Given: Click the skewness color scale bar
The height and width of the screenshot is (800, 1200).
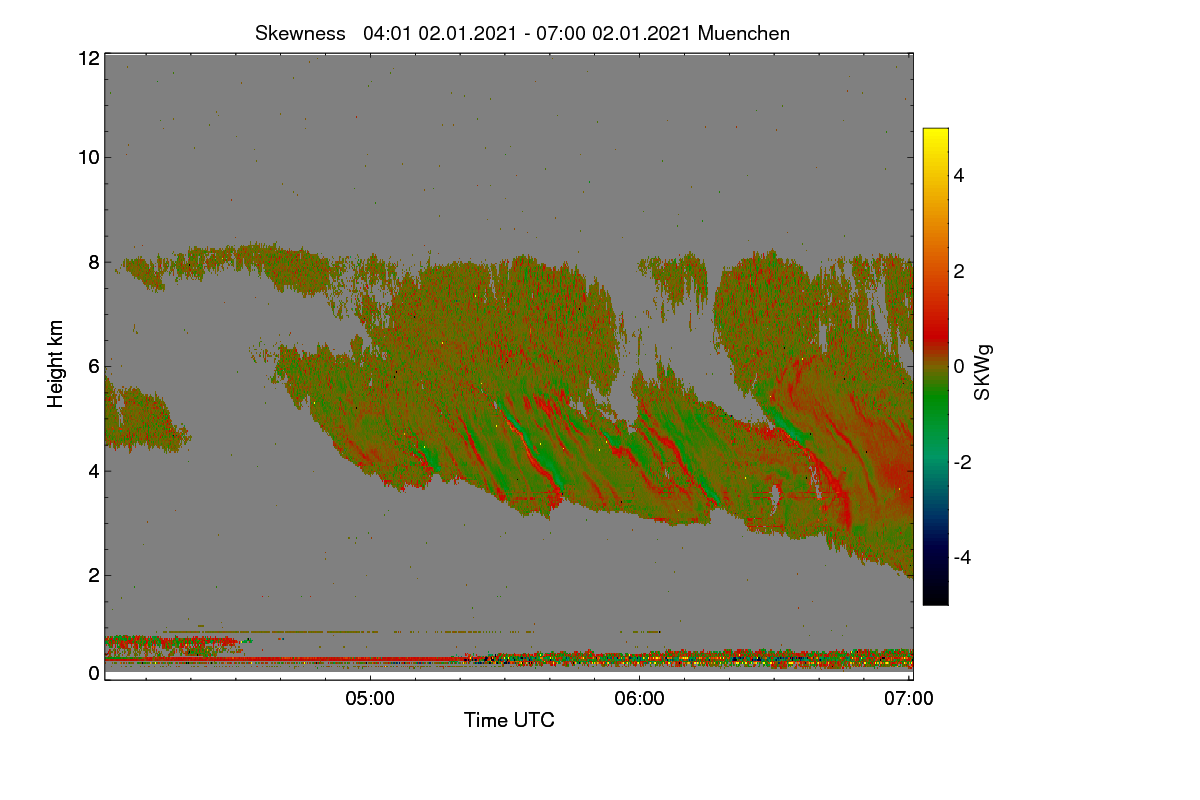Looking at the screenshot, I should tap(935, 366).
